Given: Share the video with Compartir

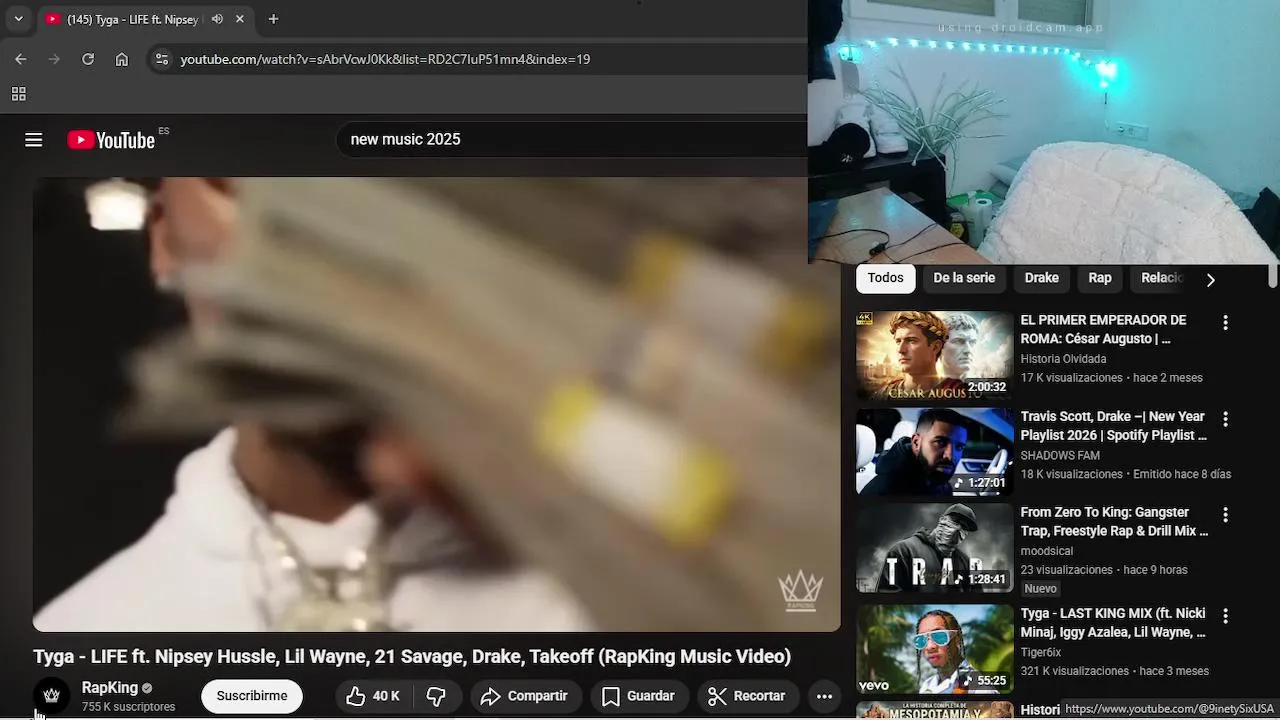Looking at the screenshot, I should point(524,696).
